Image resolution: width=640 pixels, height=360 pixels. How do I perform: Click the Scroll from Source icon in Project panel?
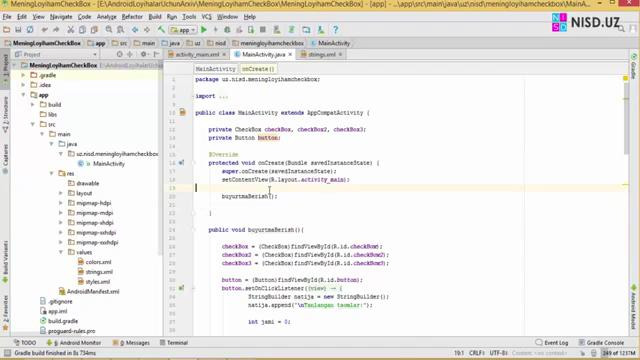pos(120,54)
